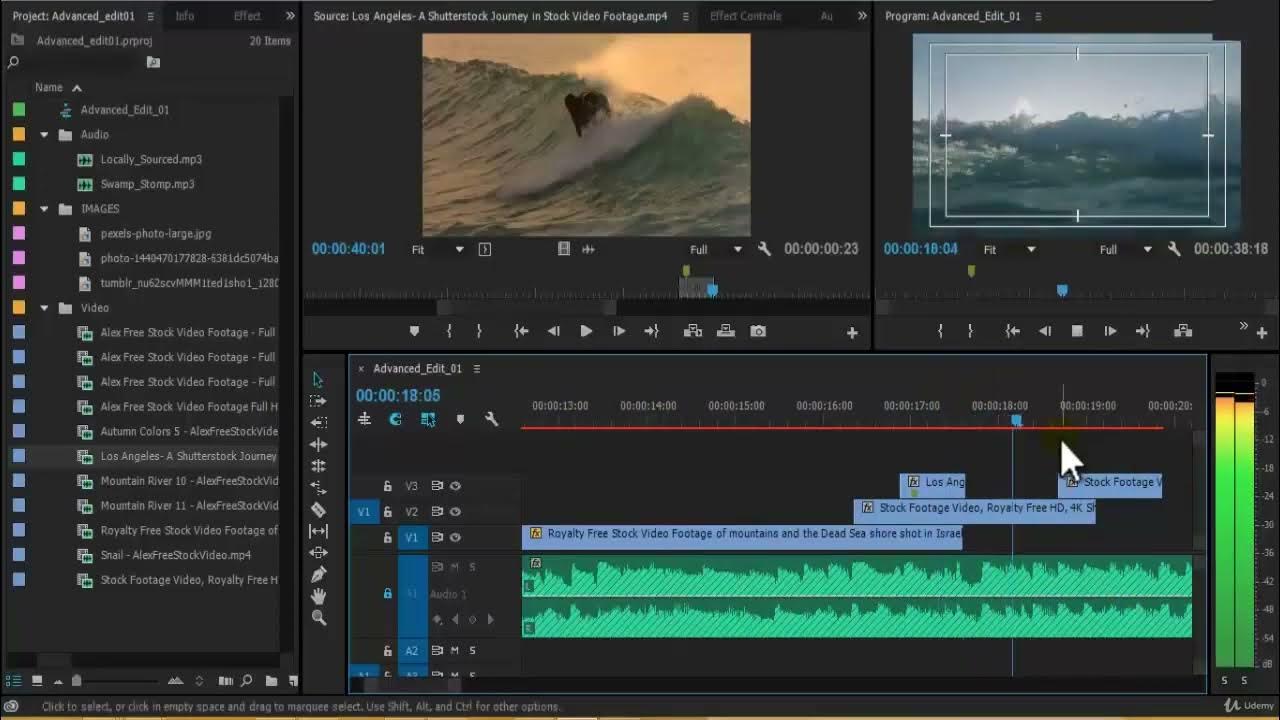1280x720 pixels.
Task: Select the Hand tool
Action: 318,596
